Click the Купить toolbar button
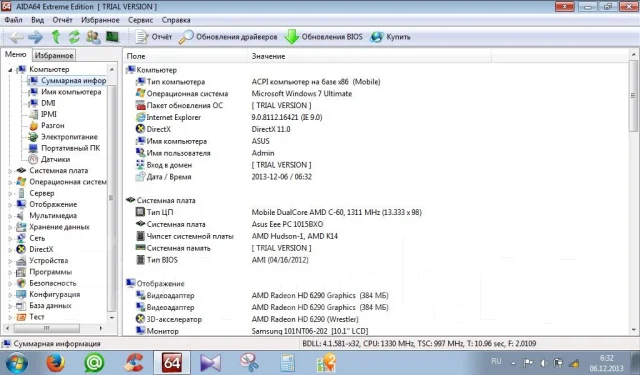Screen dimensions: 640x375 point(391,37)
